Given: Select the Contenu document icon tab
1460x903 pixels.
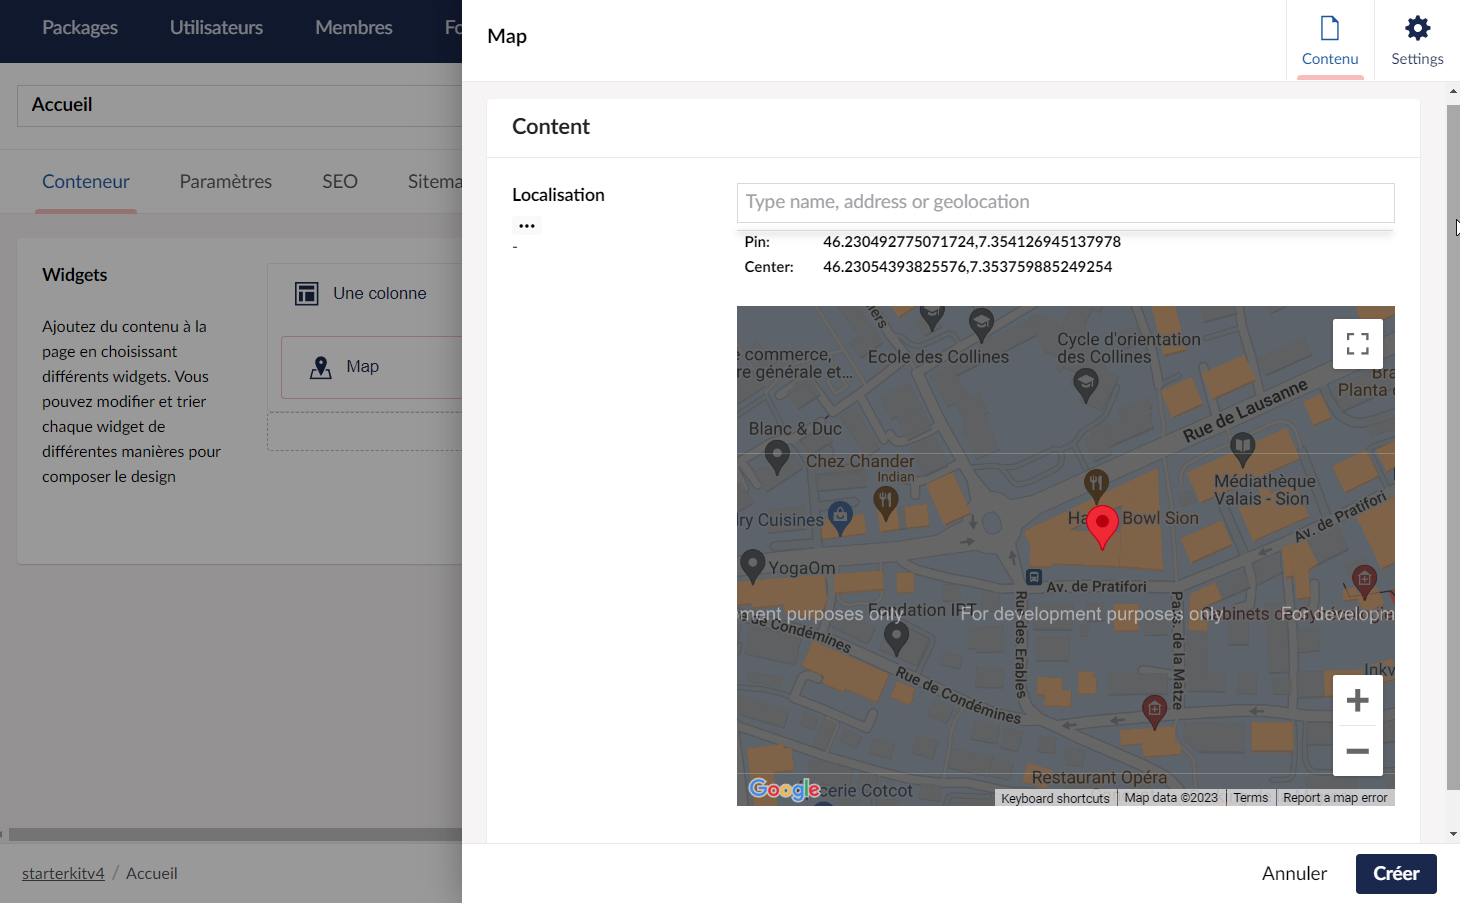Looking at the screenshot, I should point(1330,41).
